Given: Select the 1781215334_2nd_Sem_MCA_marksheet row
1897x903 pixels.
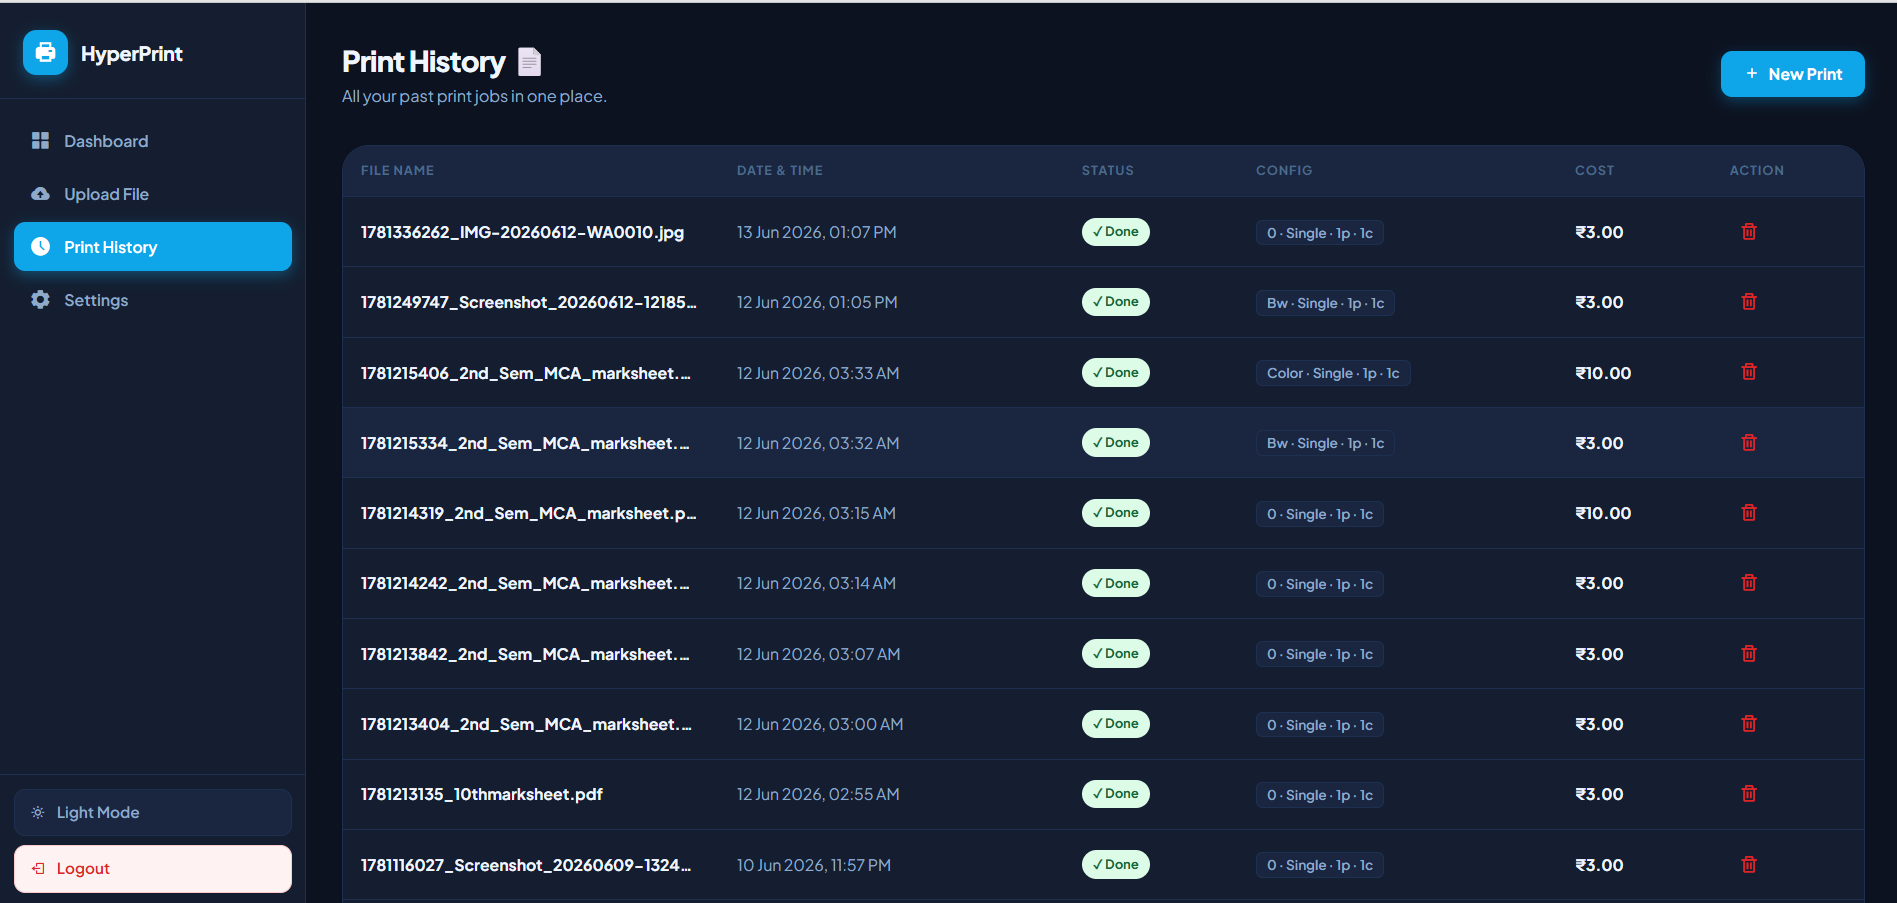Looking at the screenshot, I should point(1103,443).
